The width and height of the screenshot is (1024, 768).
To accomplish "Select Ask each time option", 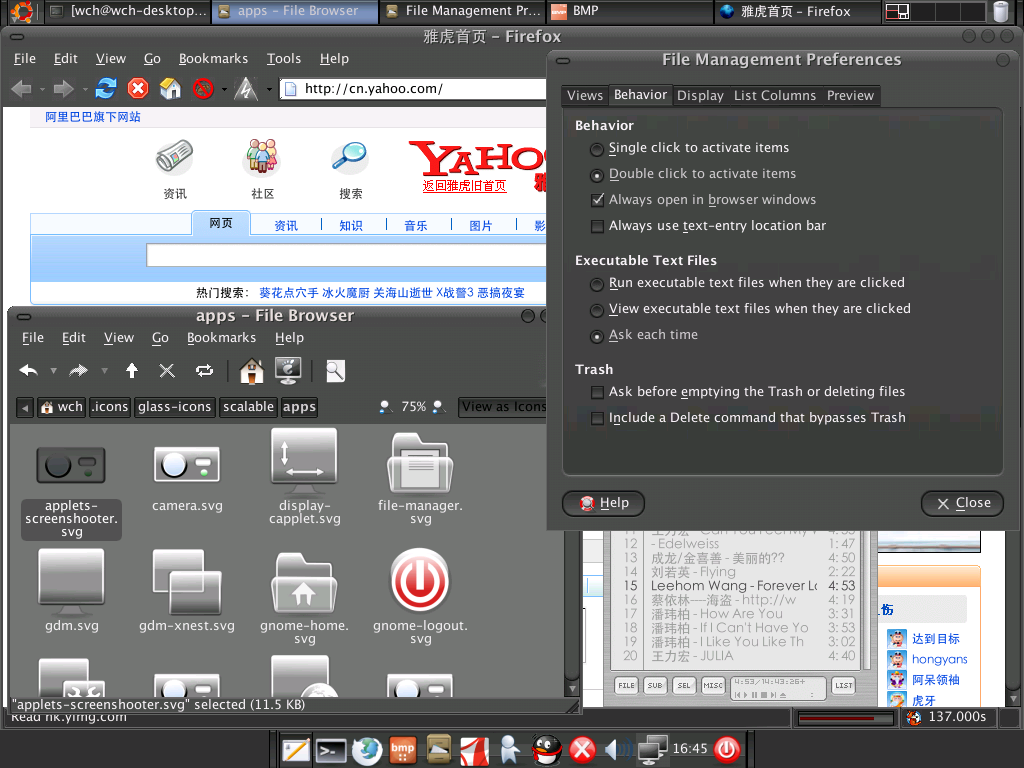I will tap(596, 336).
